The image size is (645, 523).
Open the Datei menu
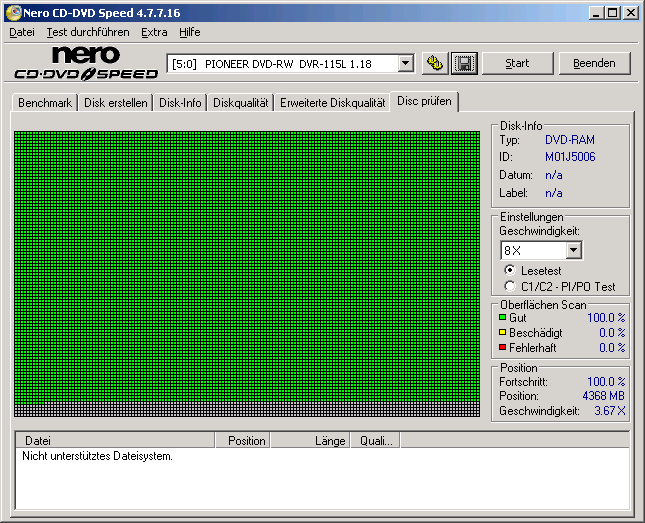tap(22, 32)
